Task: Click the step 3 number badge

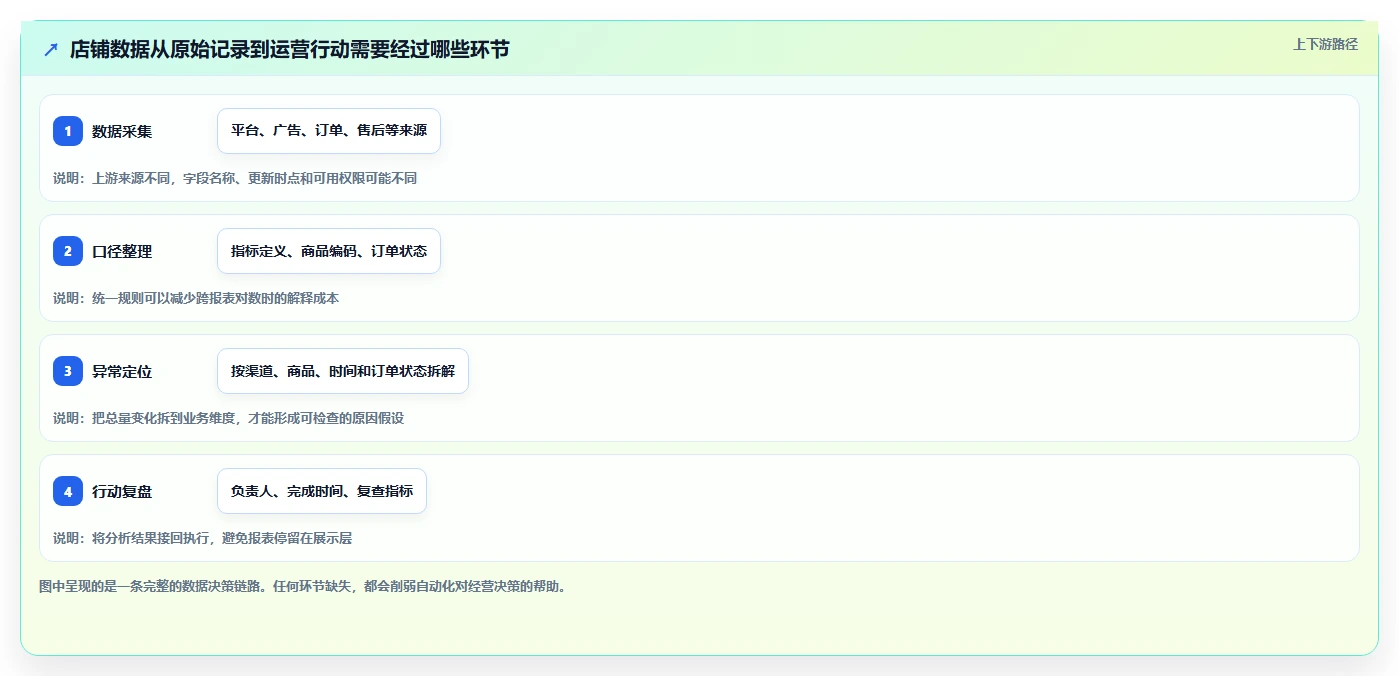Action: [68, 371]
